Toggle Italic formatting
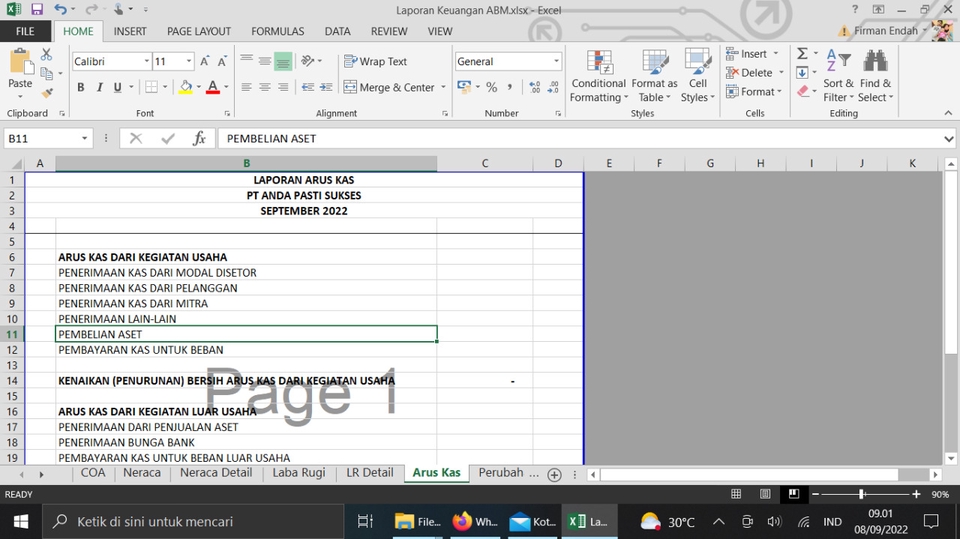 click(x=99, y=87)
